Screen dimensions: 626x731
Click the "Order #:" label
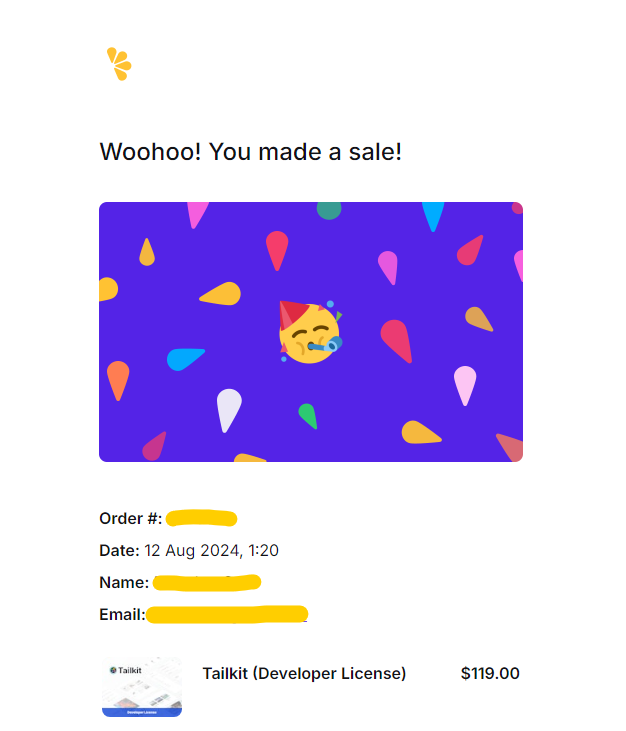pyautogui.click(x=130, y=518)
